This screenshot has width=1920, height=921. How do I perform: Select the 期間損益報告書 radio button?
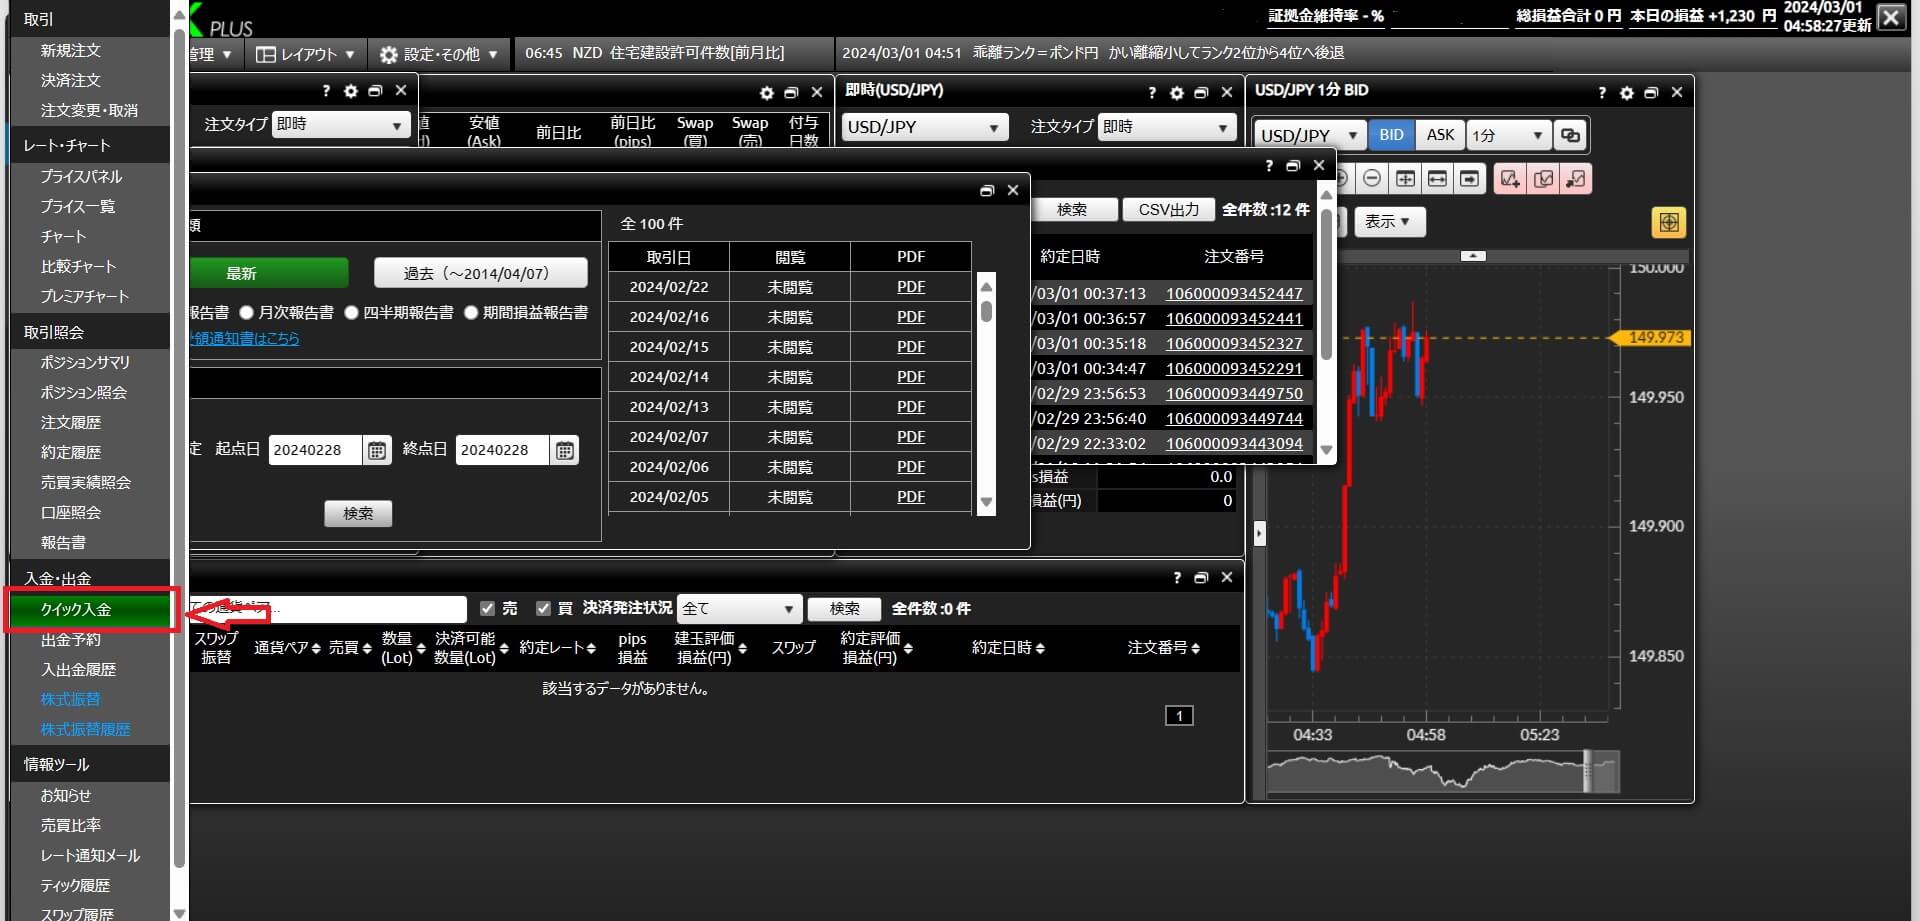point(471,313)
